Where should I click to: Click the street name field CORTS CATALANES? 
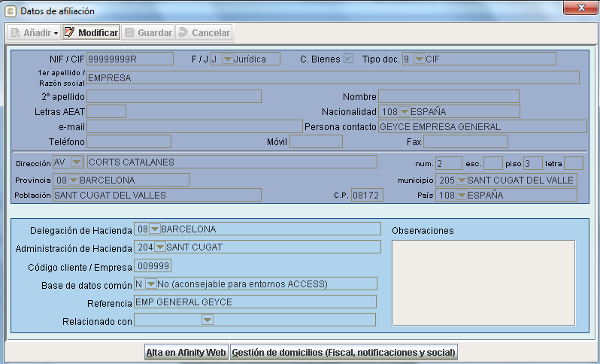pyautogui.click(x=232, y=162)
